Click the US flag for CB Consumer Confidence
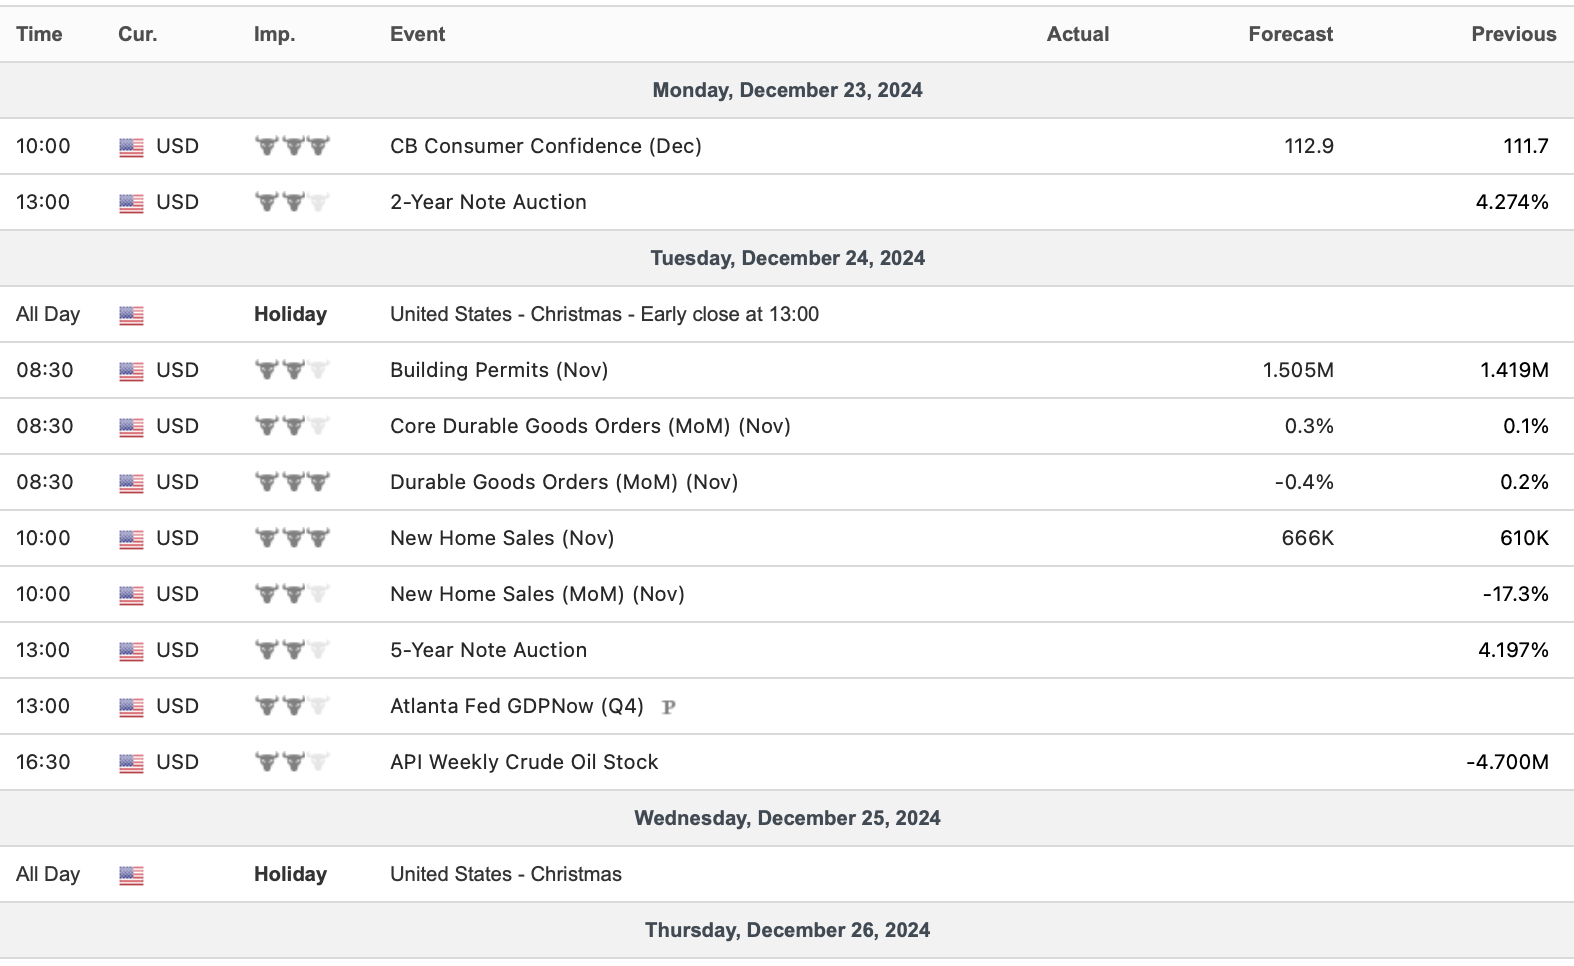1574x966 pixels. click(x=131, y=147)
